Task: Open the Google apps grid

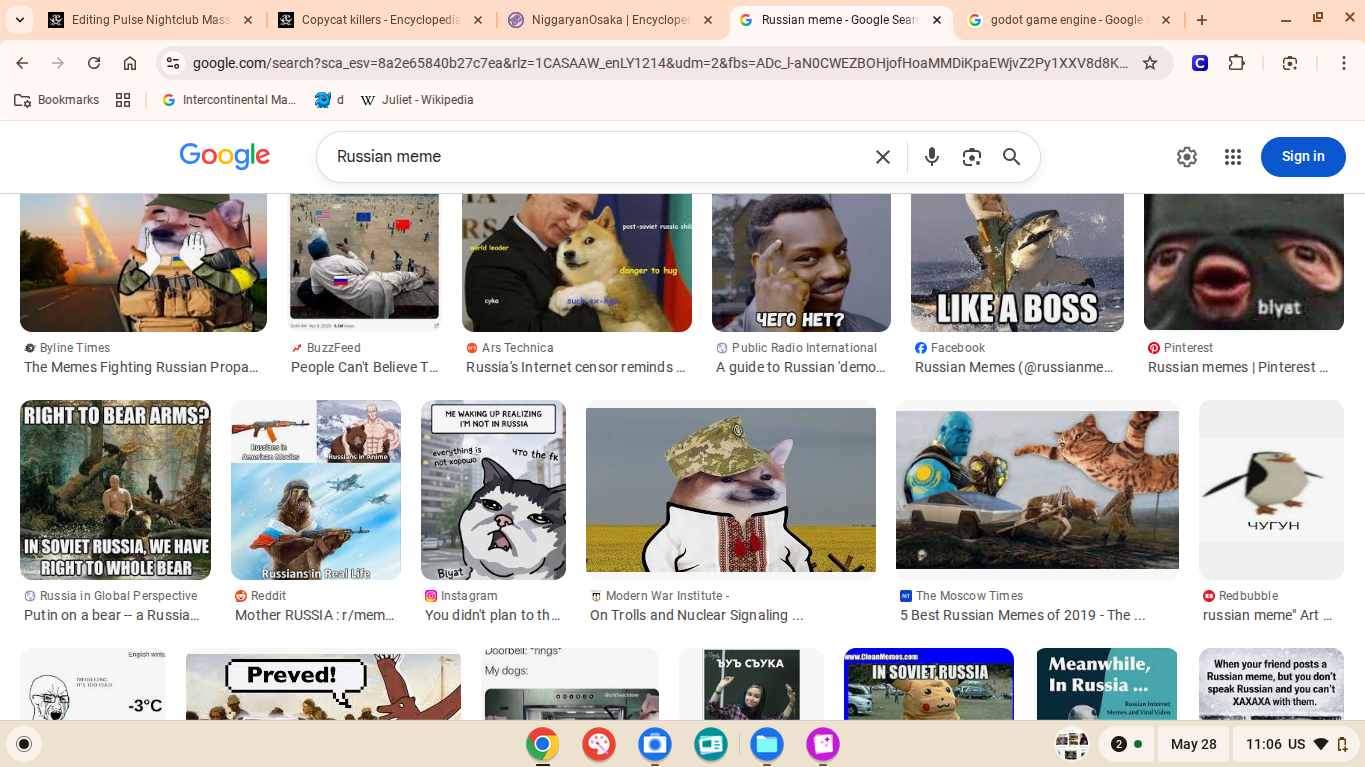Action: click(x=1233, y=157)
